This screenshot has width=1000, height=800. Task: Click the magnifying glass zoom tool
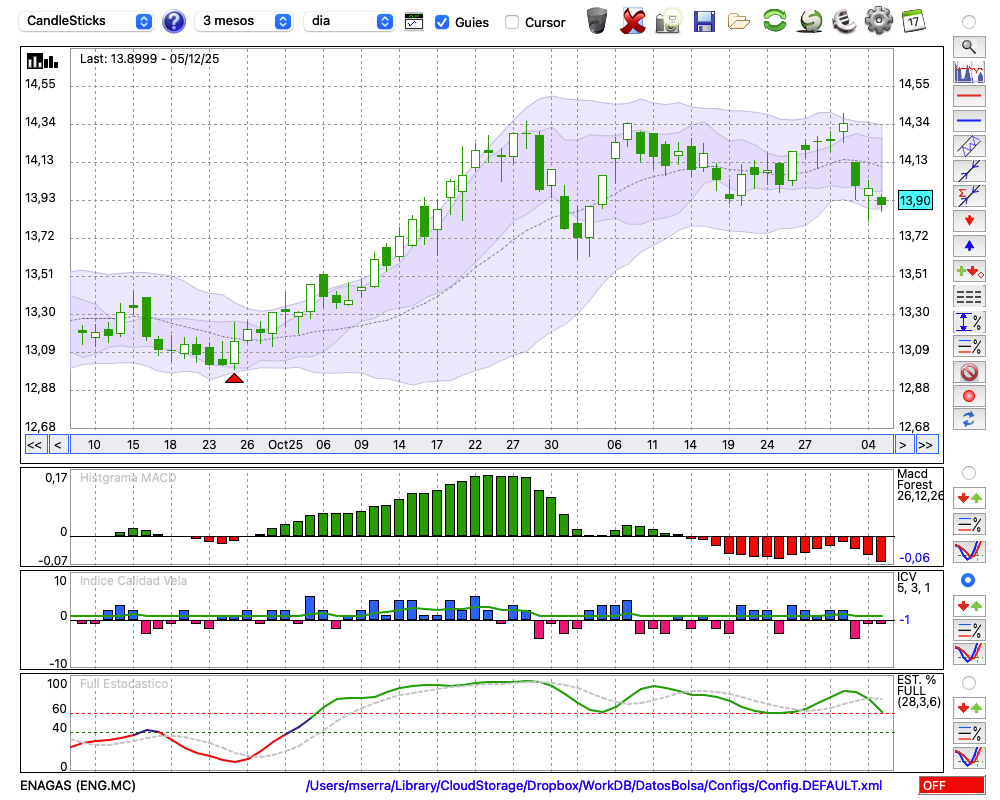point(968,46)
